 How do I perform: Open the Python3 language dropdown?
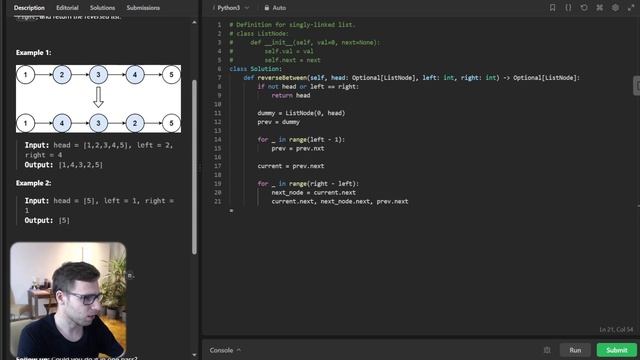click(x=232, y=8)
